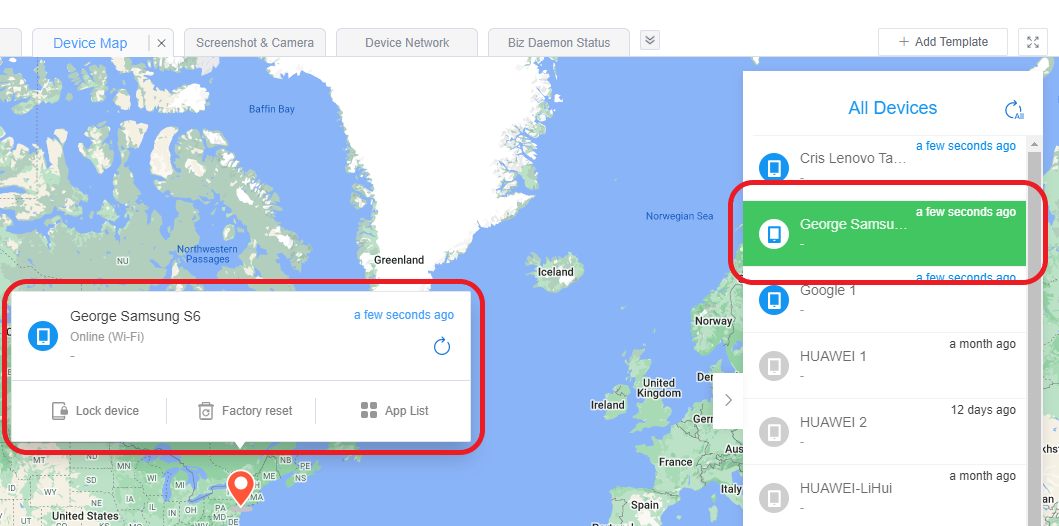Click the device icon in popup card
This screenshot has width=1059, height=526.
pyautogui.click(x=43, y=336)
